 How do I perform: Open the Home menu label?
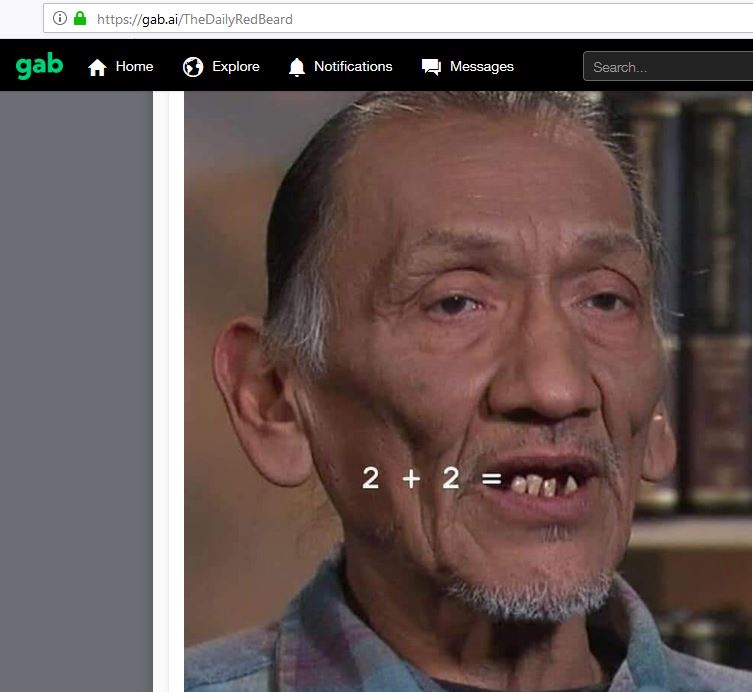[134, 66]
